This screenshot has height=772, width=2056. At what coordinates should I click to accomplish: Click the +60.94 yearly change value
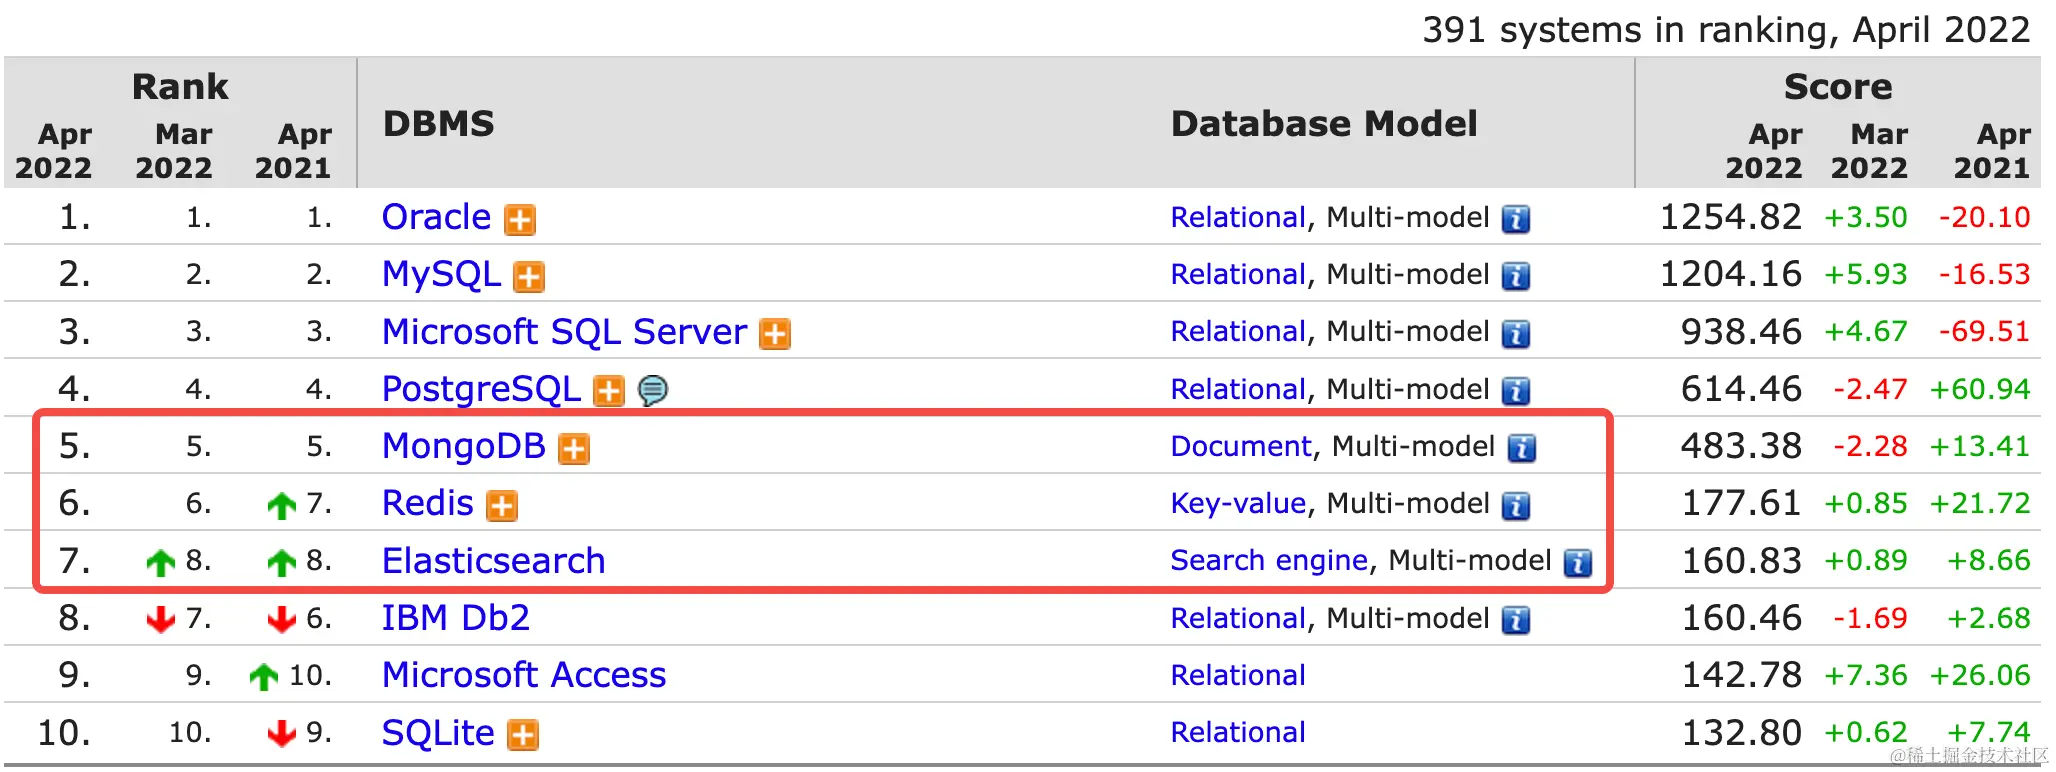(1980, 389)
